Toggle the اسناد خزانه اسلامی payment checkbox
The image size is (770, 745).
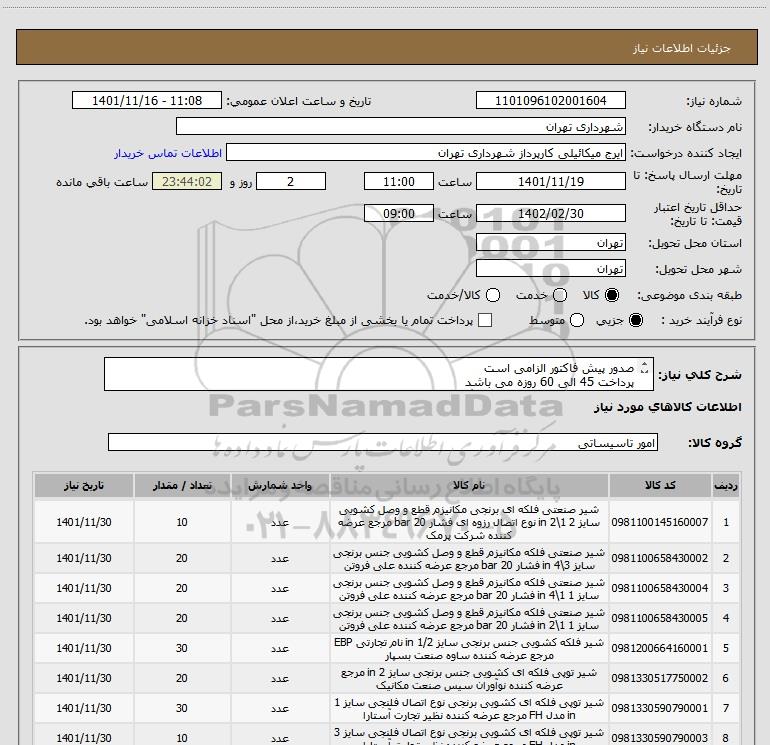tap(485, 320)
